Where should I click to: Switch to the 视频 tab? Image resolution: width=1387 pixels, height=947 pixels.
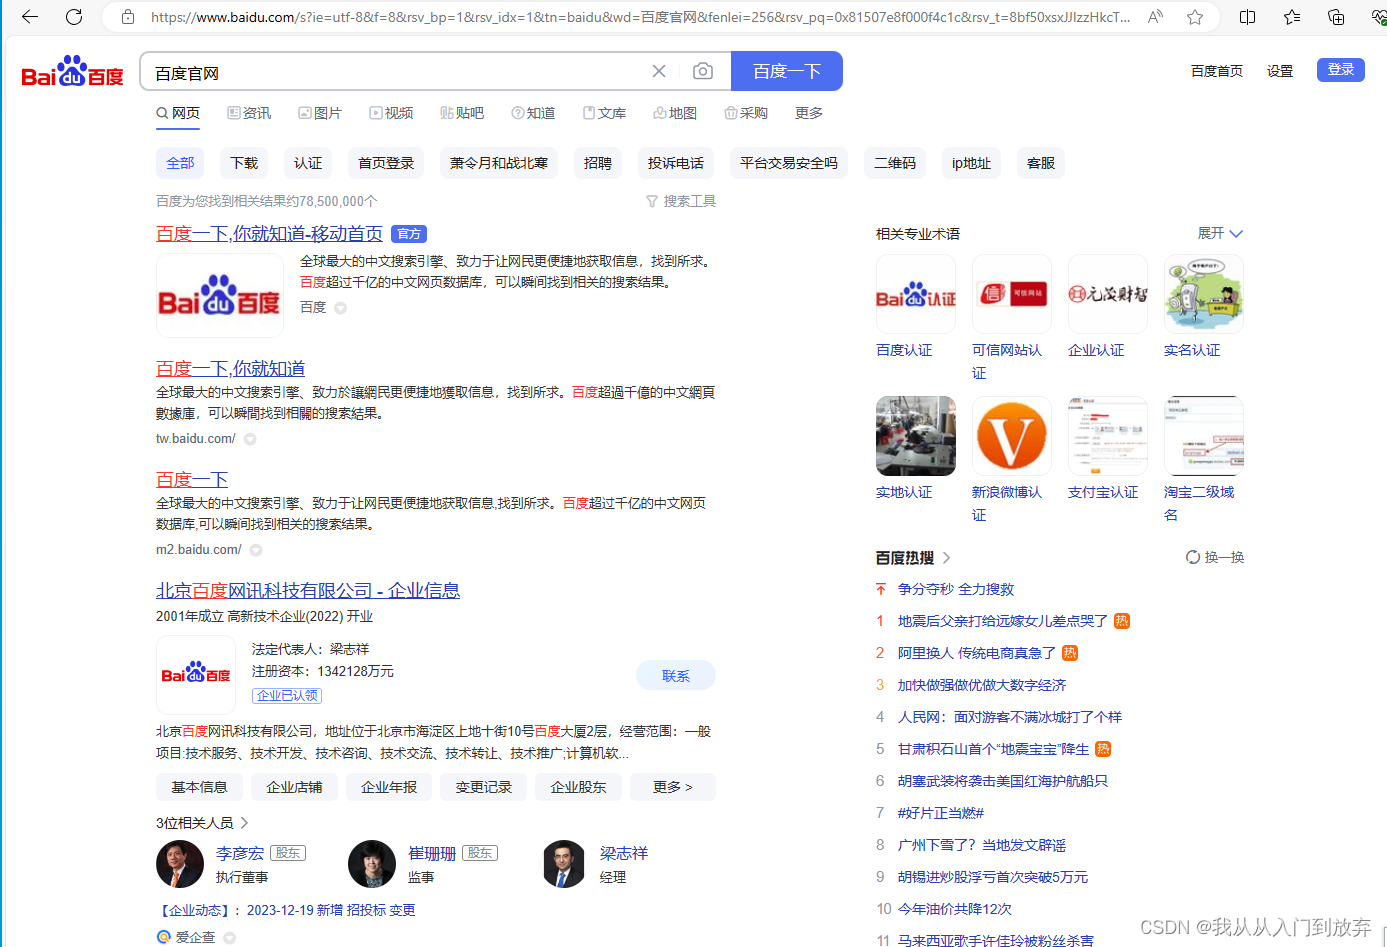click(x=391, y=113)
